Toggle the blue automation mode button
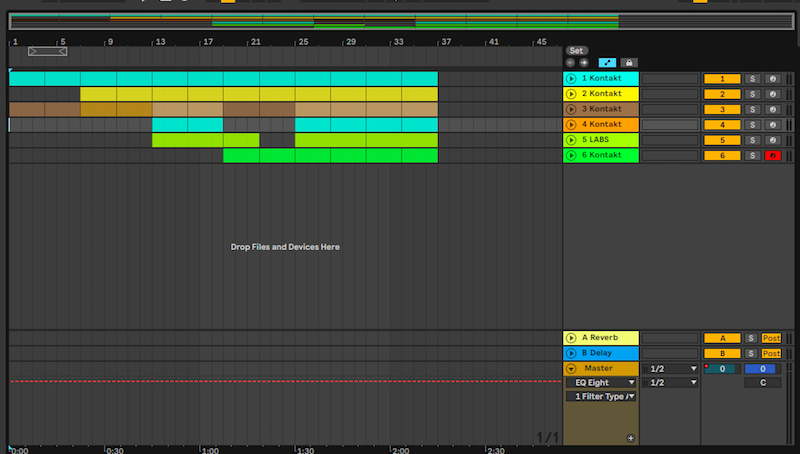 click(x=607, y=63)
